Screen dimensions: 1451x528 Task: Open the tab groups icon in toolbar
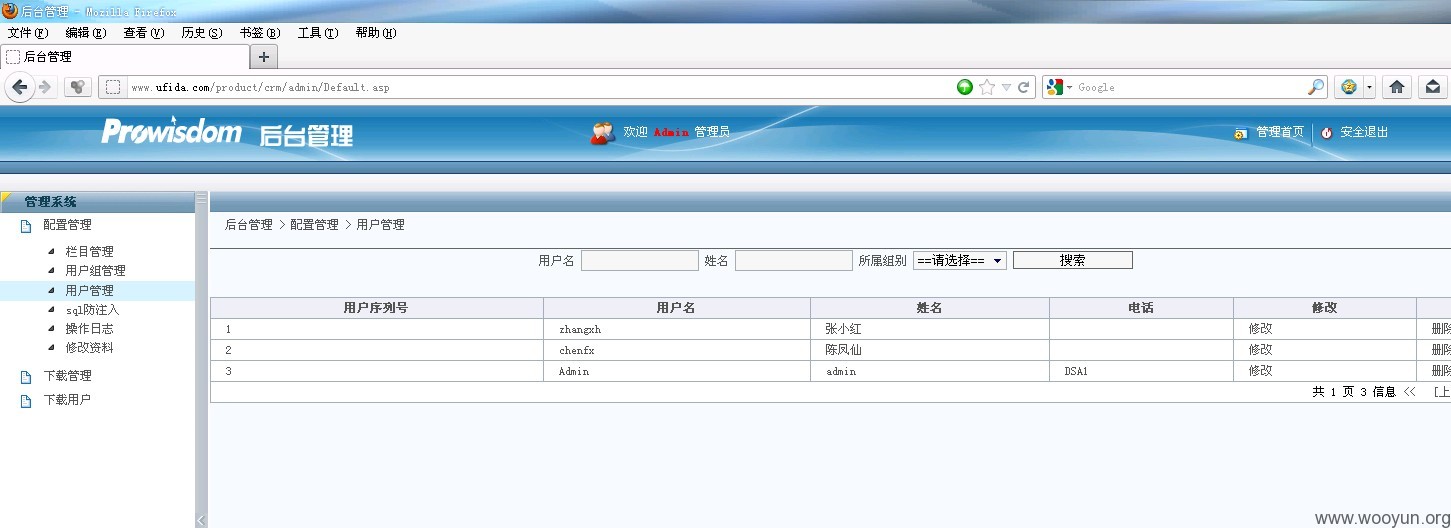pos(78,87)
